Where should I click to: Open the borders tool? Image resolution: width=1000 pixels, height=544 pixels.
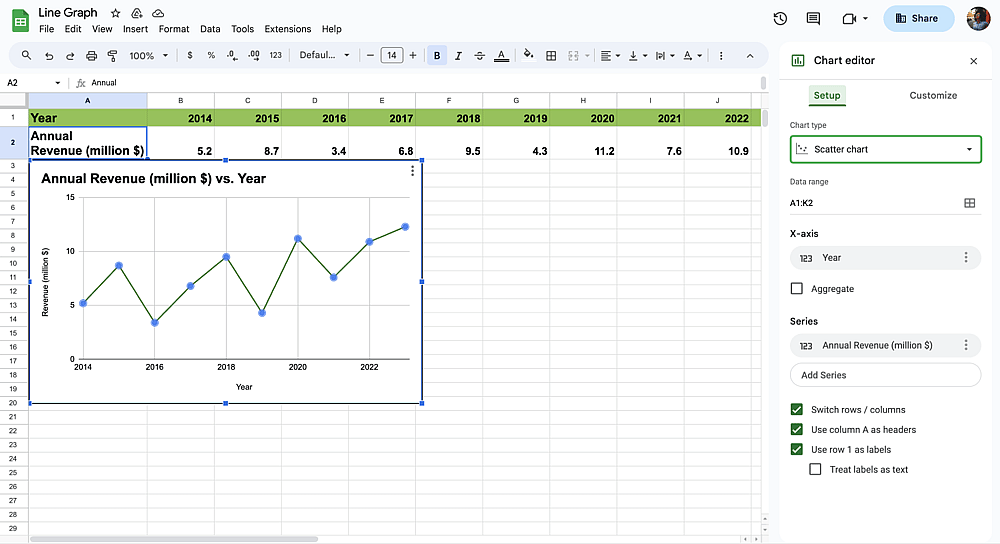(x=551, y=55)
